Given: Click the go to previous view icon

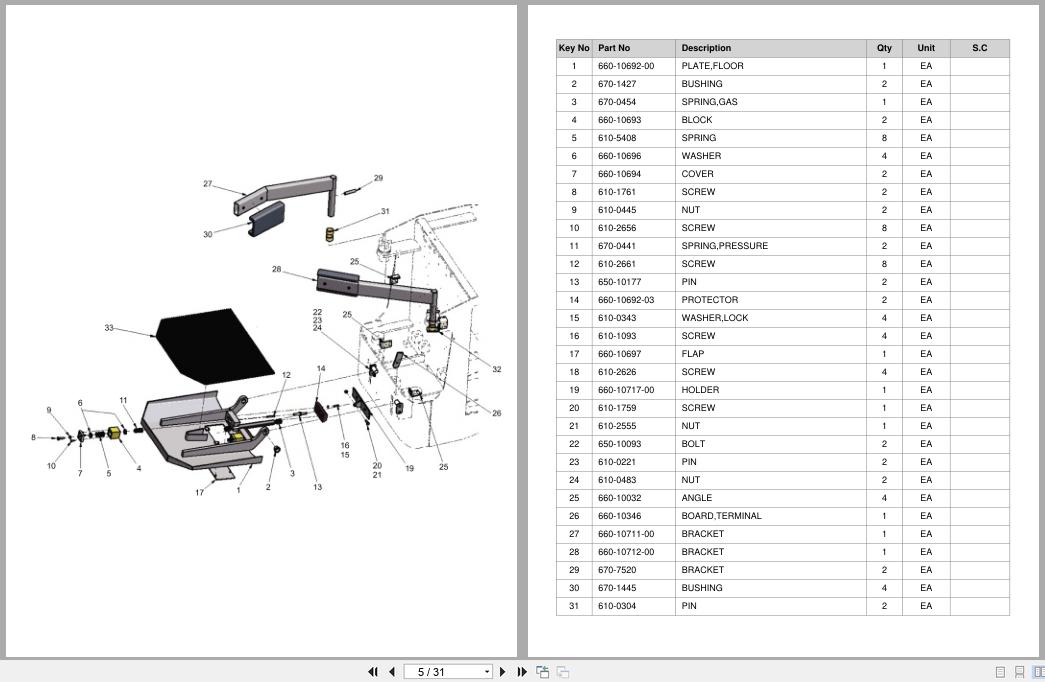Looking at the screenshot, I should (542, 672).
